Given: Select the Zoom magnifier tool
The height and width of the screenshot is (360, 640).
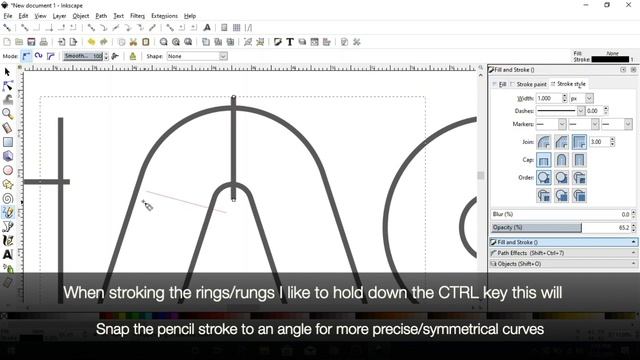Looking at the screenshot, I should click(x=7, y=114).
